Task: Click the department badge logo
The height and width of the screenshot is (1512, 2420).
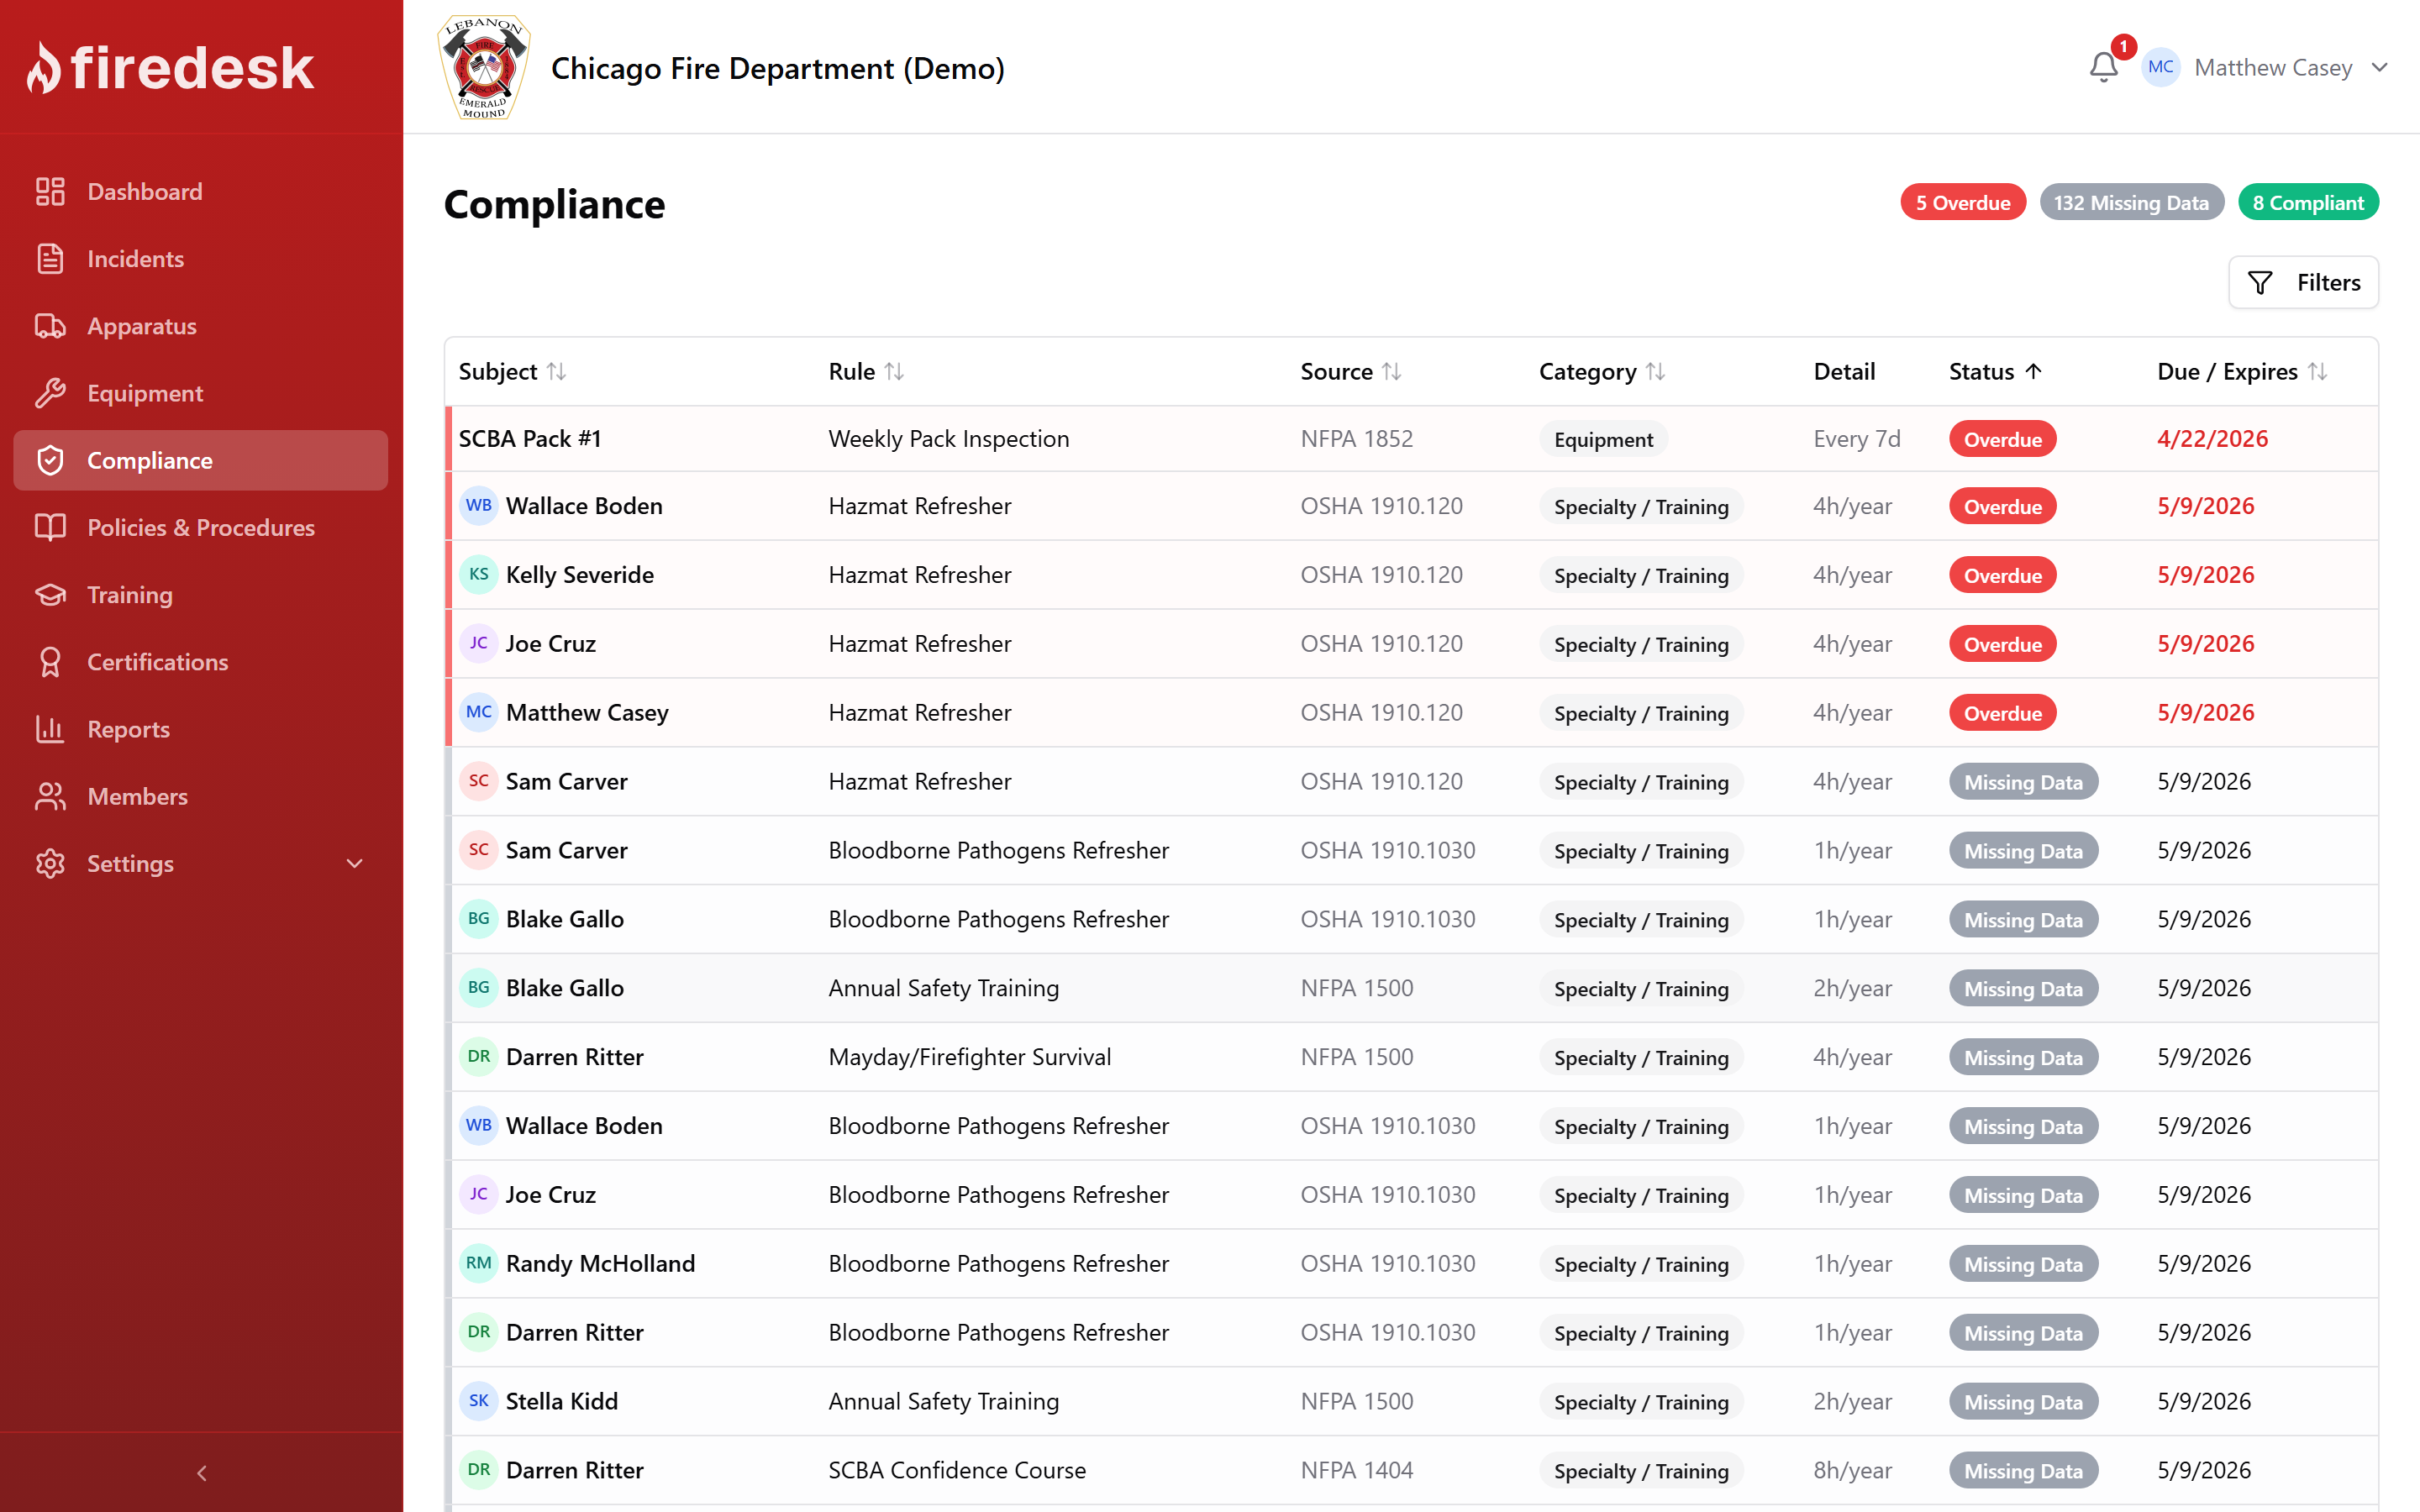Action: 484,67
